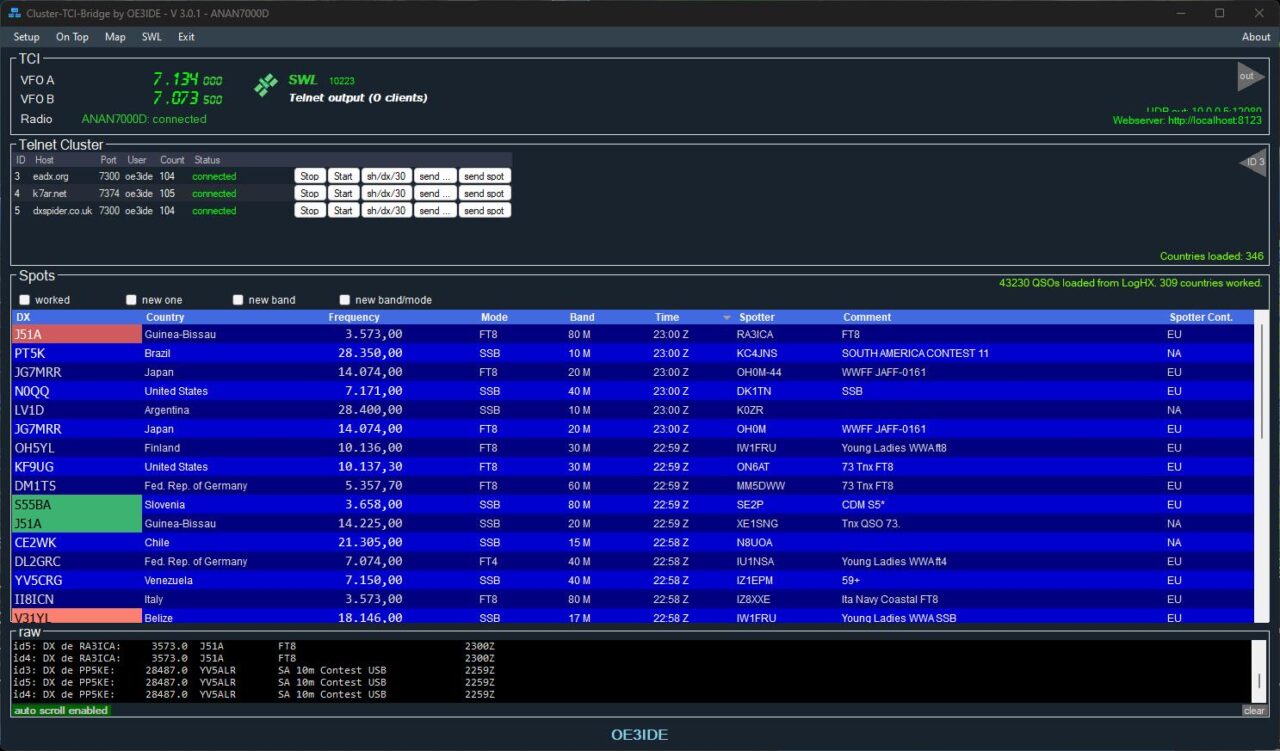This screenshot has width=1280, height=751.
Task: Check the 'new band/mode' checkbox
Action: point(345,300)
